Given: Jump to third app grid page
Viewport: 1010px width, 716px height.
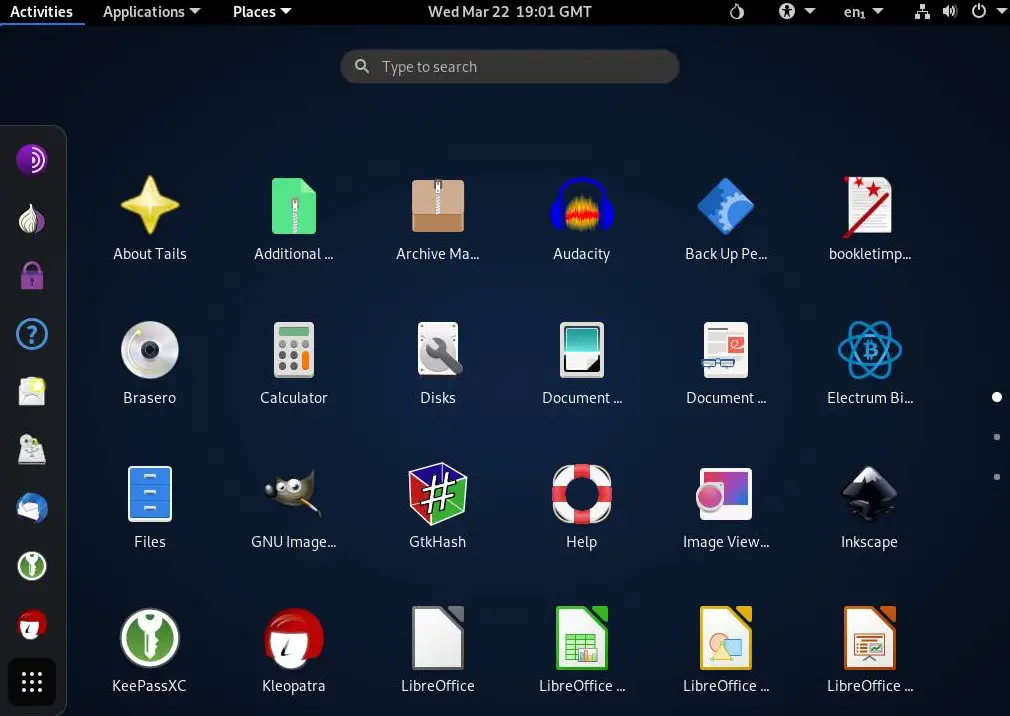Looking at the screenshot, I should [x=997, y=477].
